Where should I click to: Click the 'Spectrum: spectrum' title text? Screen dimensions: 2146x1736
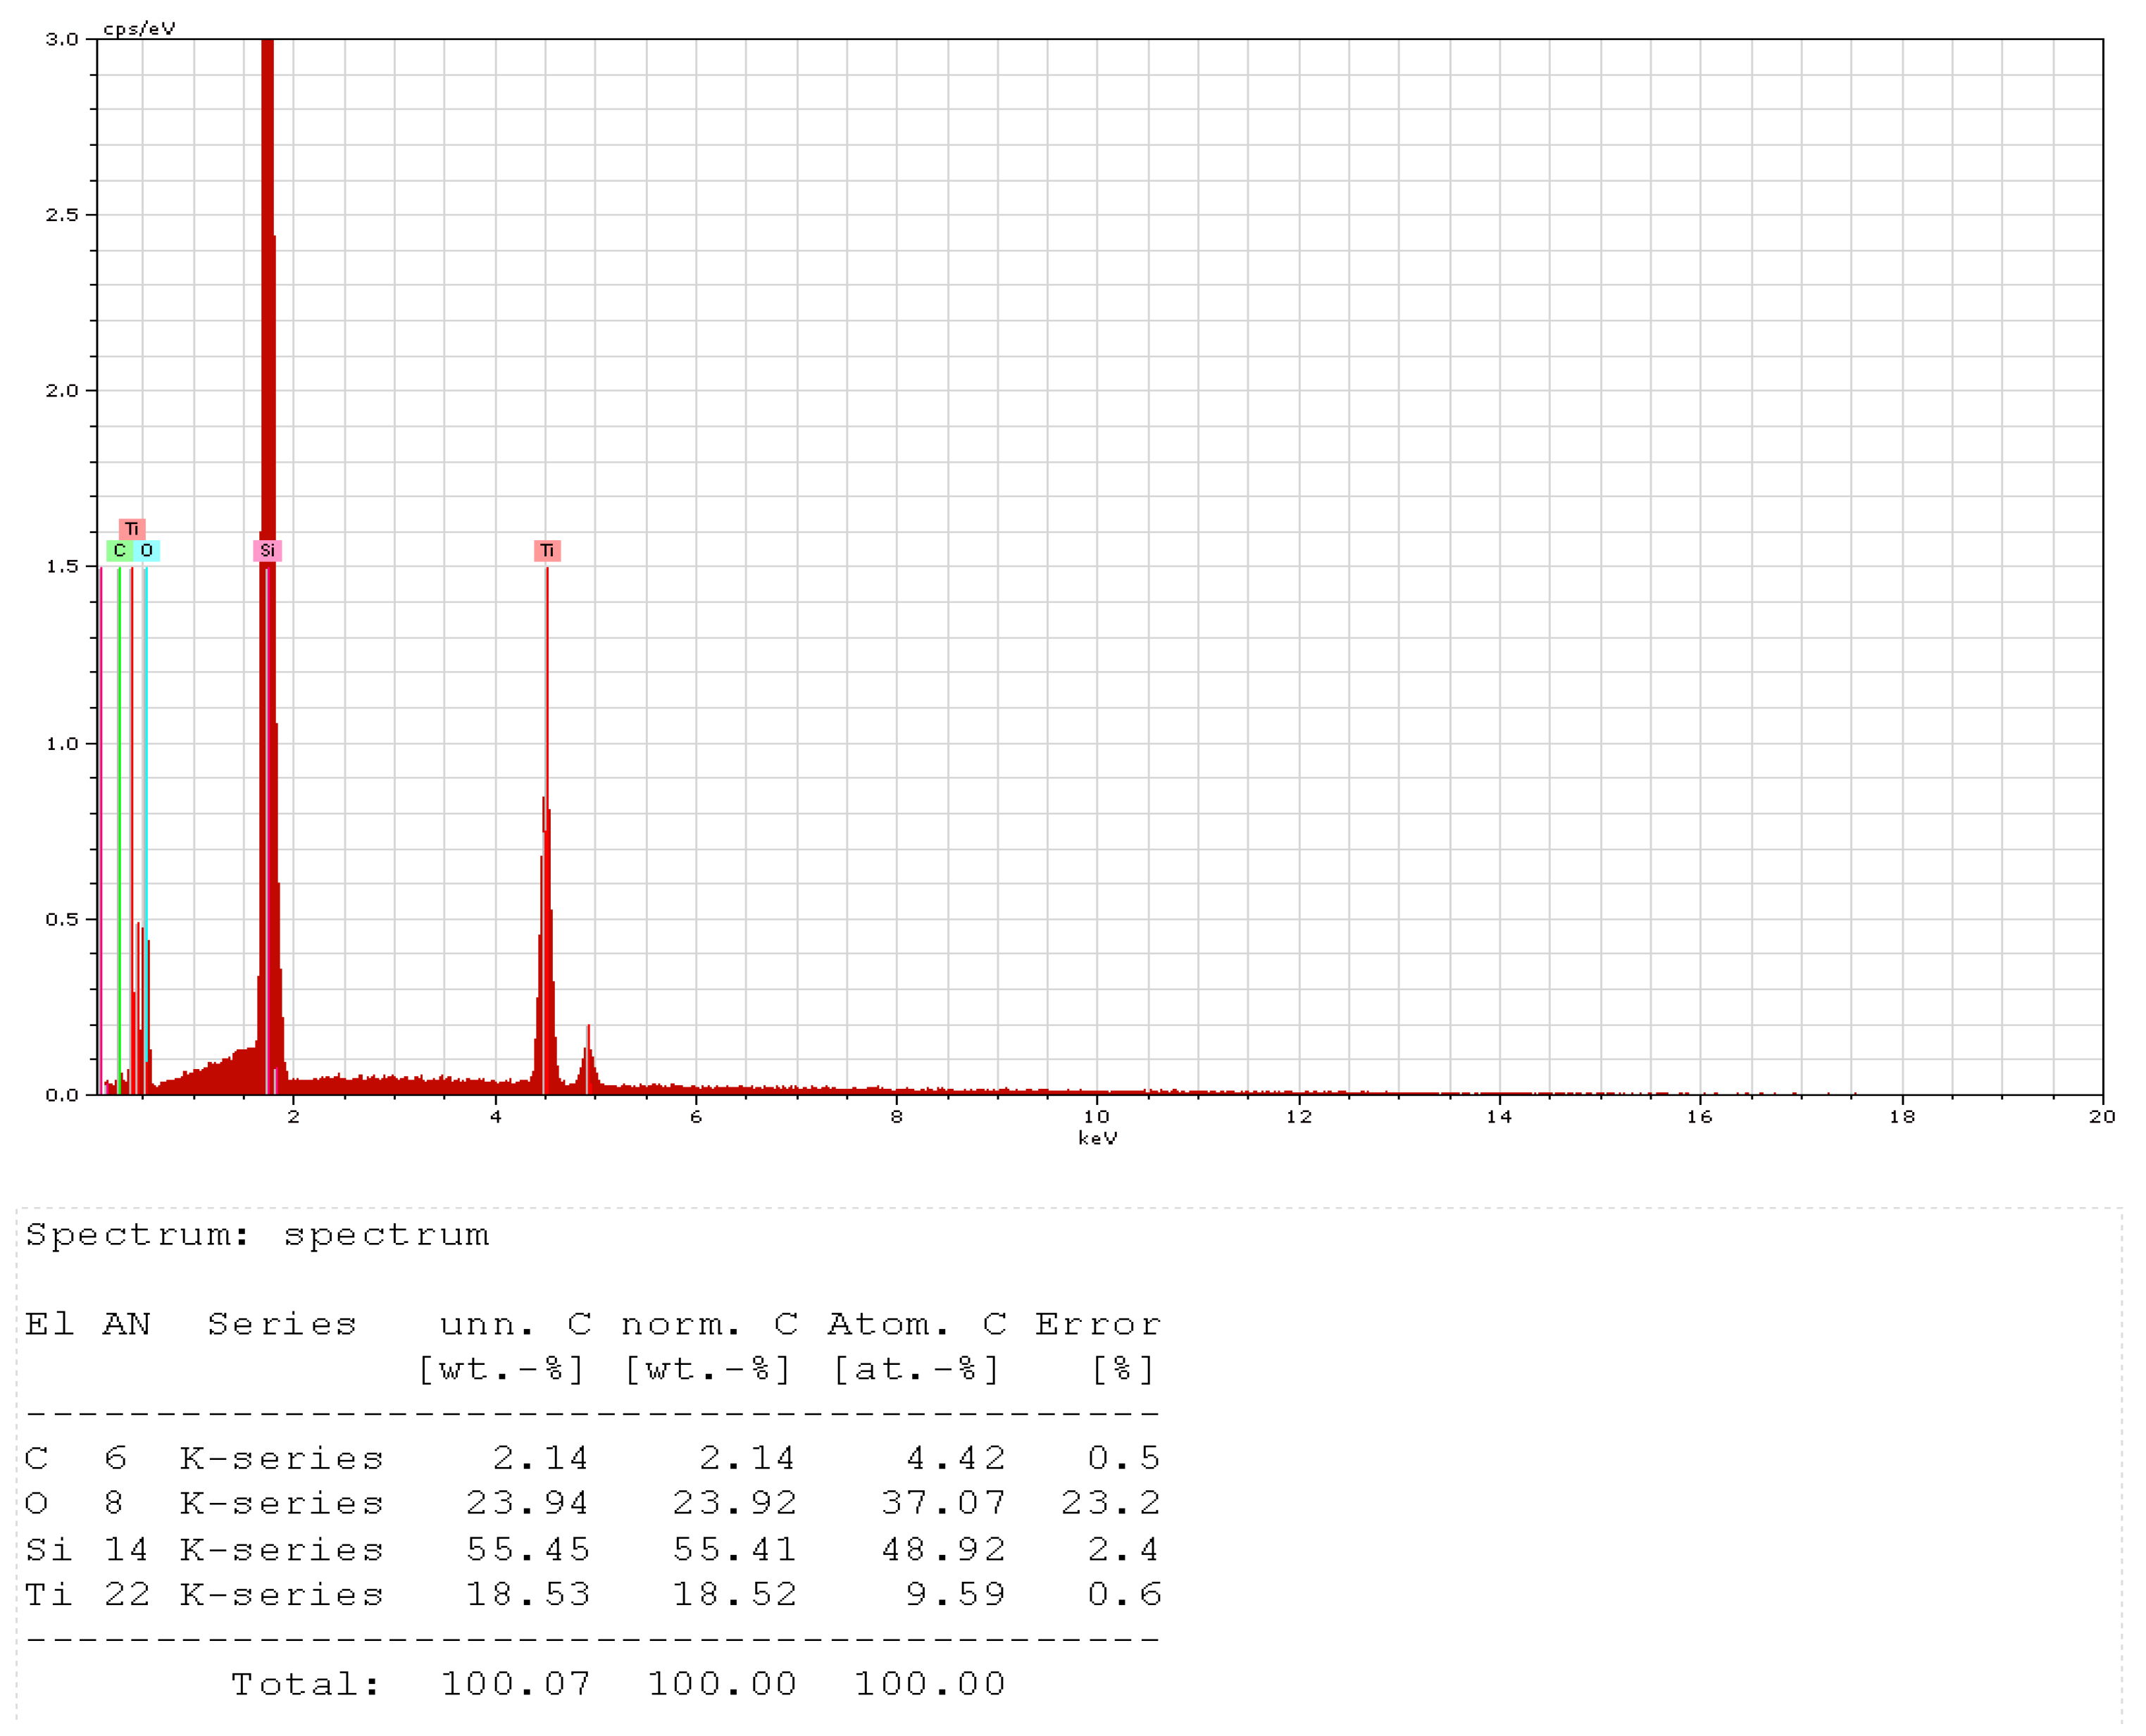point(257,1236)
